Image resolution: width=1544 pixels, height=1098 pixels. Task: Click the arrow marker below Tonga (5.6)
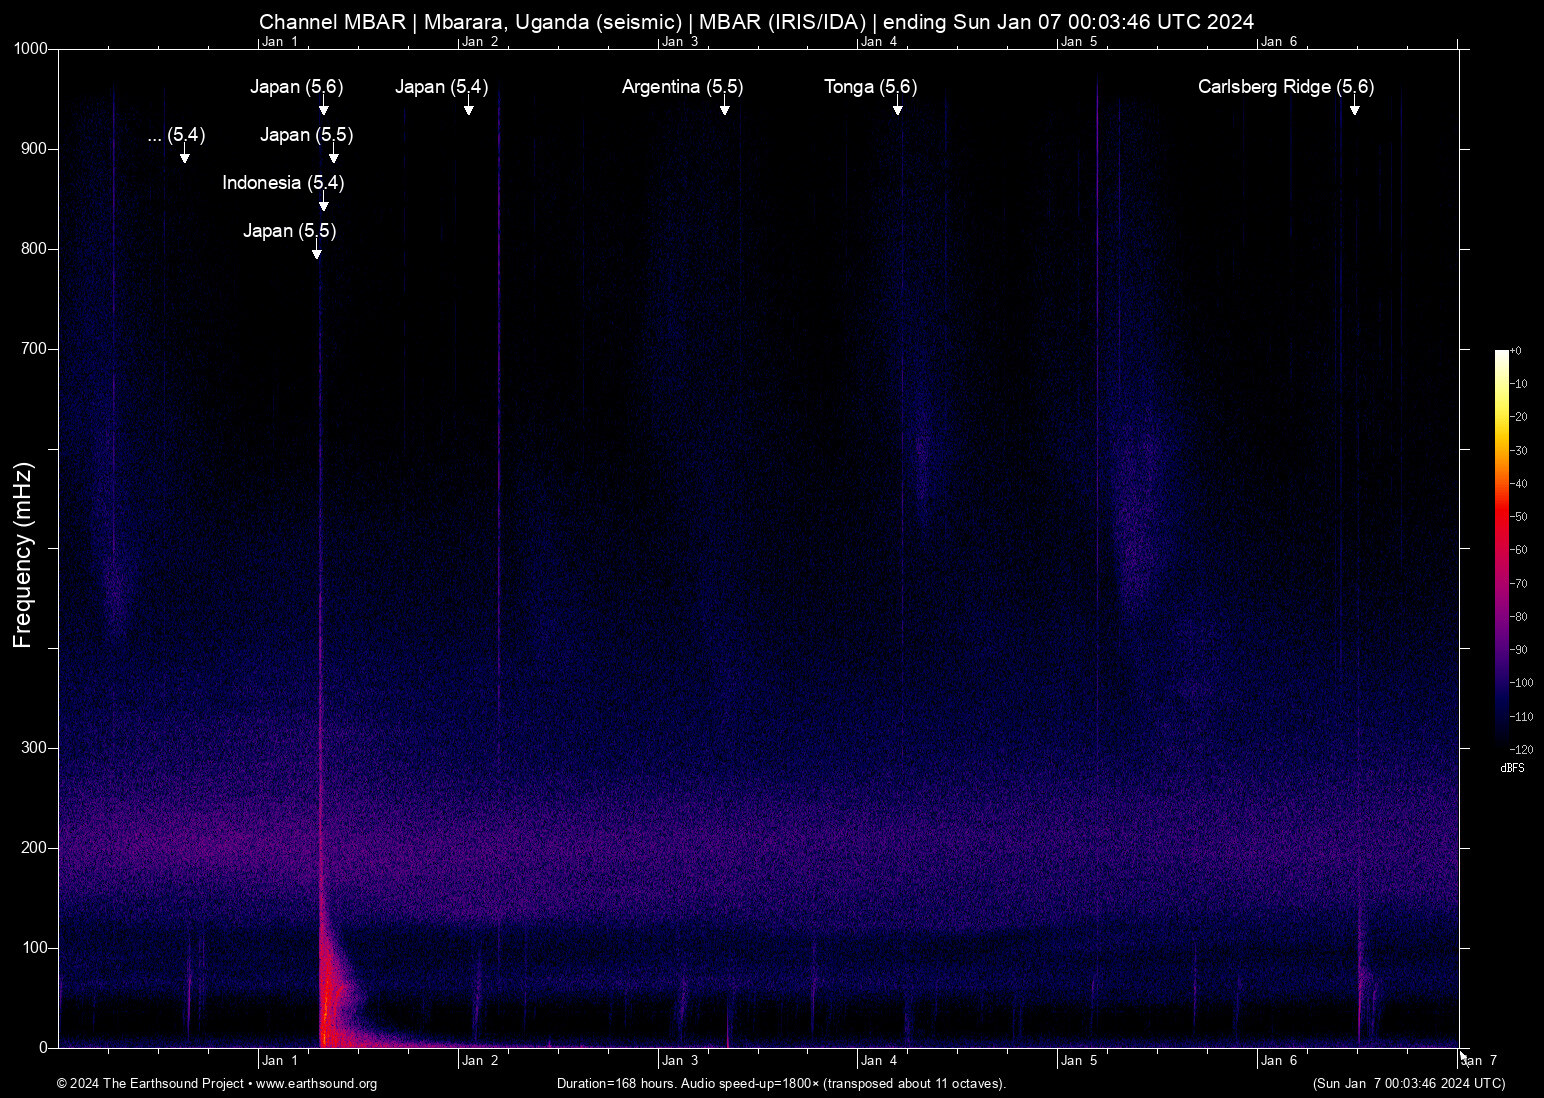898,108
